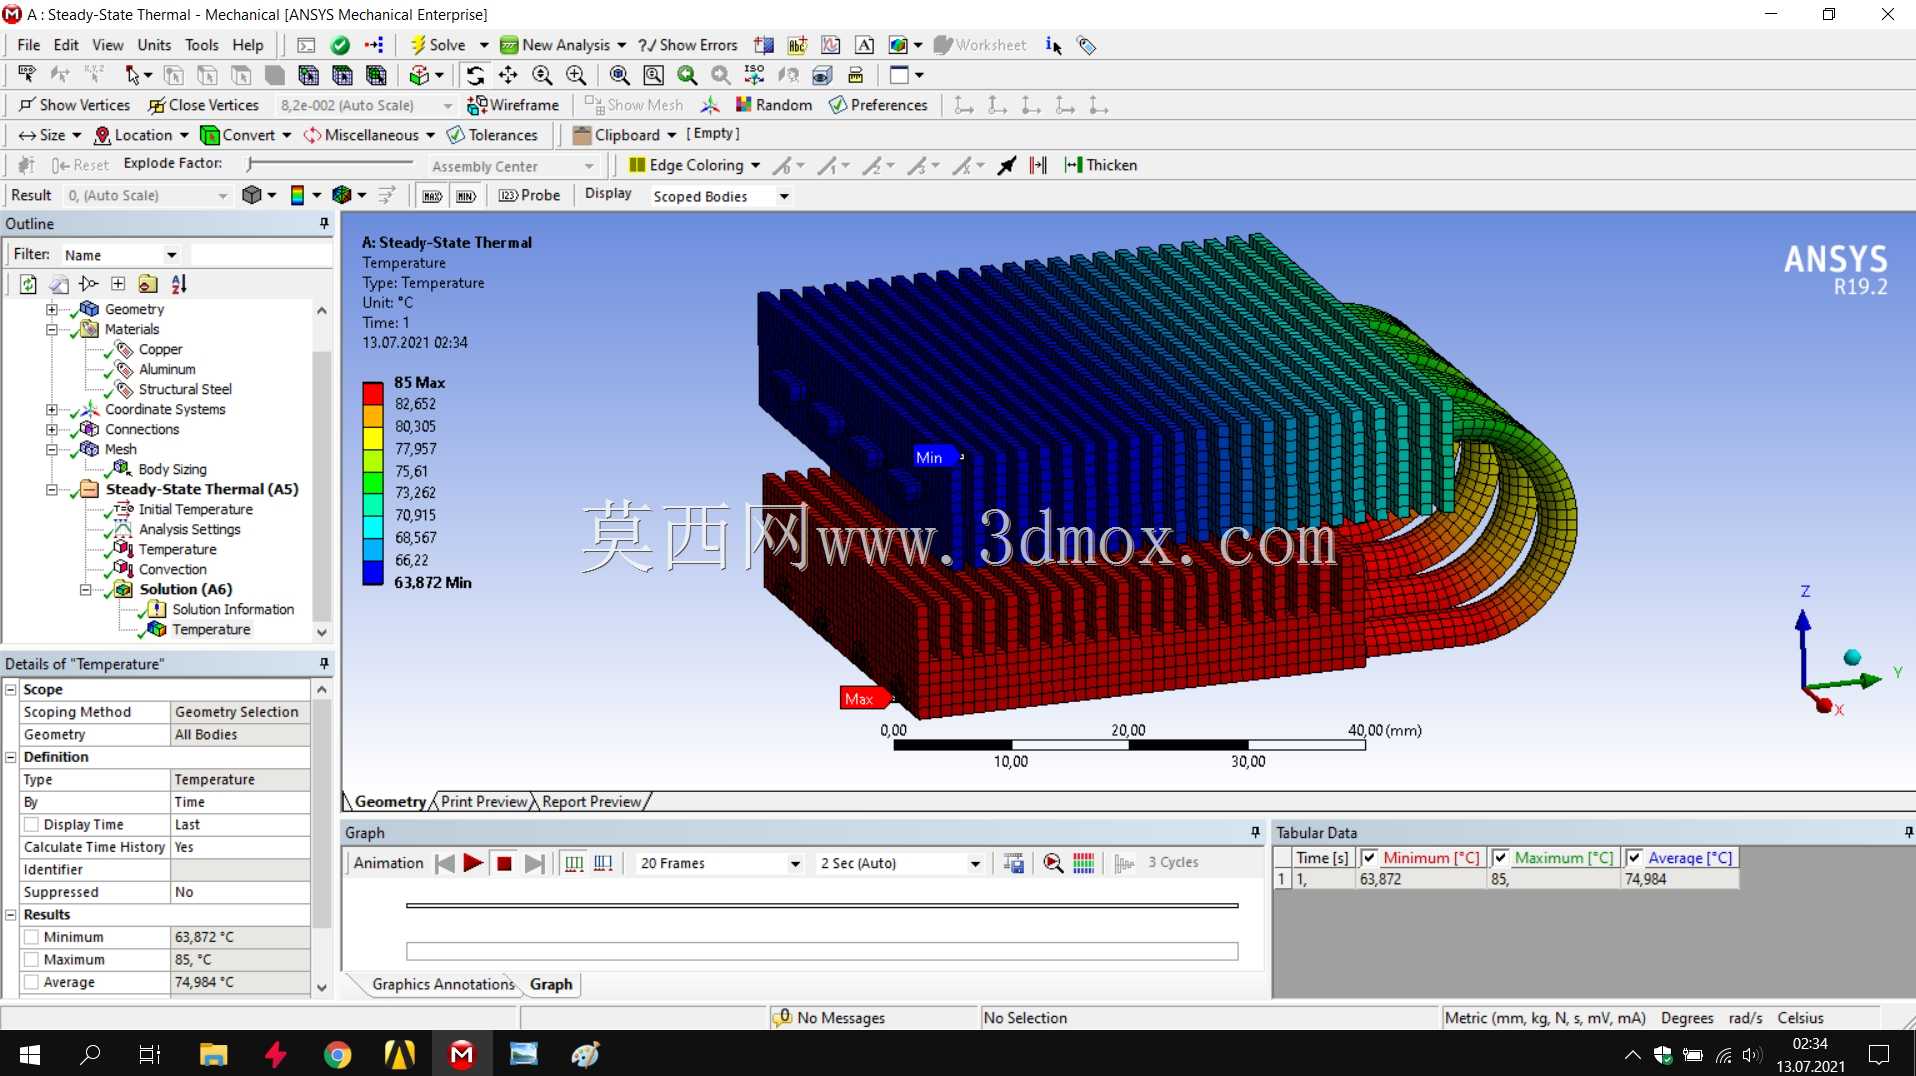Open the Units menu

(x=154, y=45)
